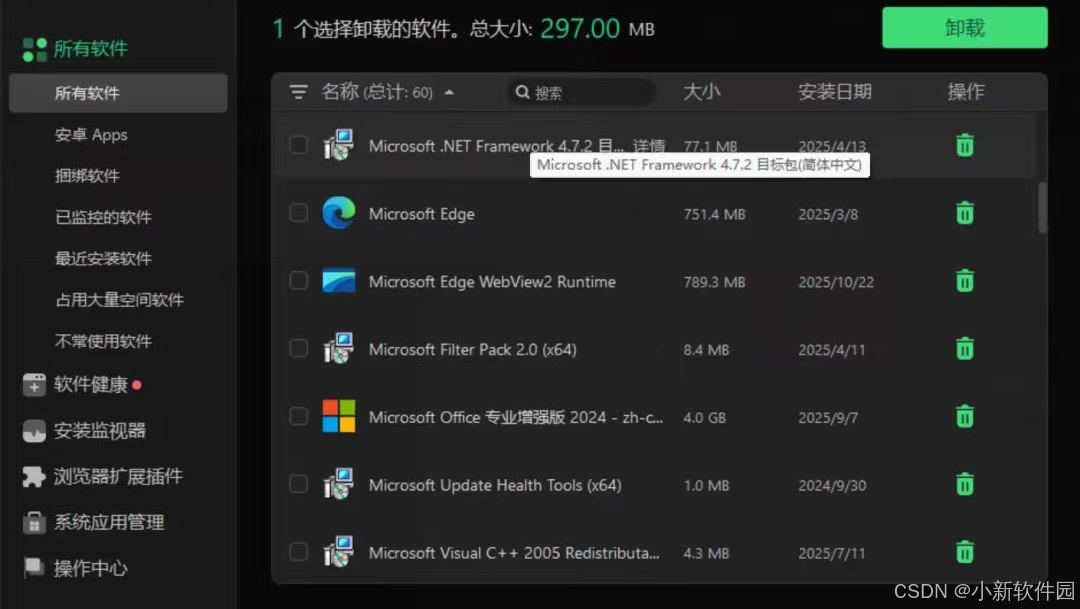
Task: Click the .NET Framework installer icon
Action: point(339,145)
